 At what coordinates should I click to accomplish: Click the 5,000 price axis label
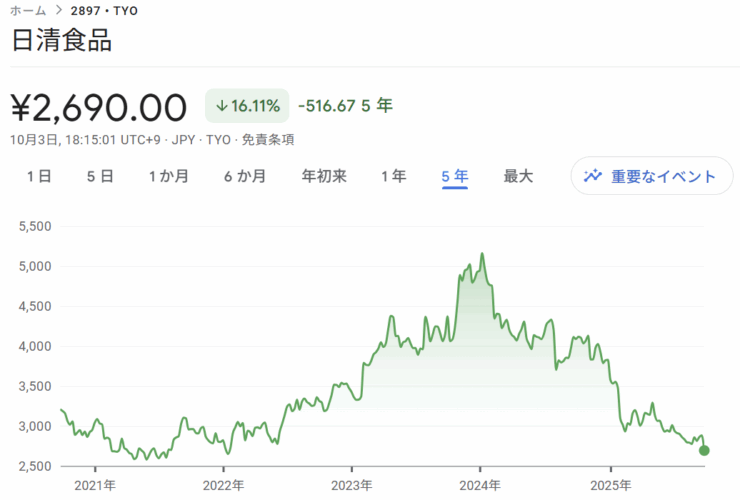(x=35, y=266)
